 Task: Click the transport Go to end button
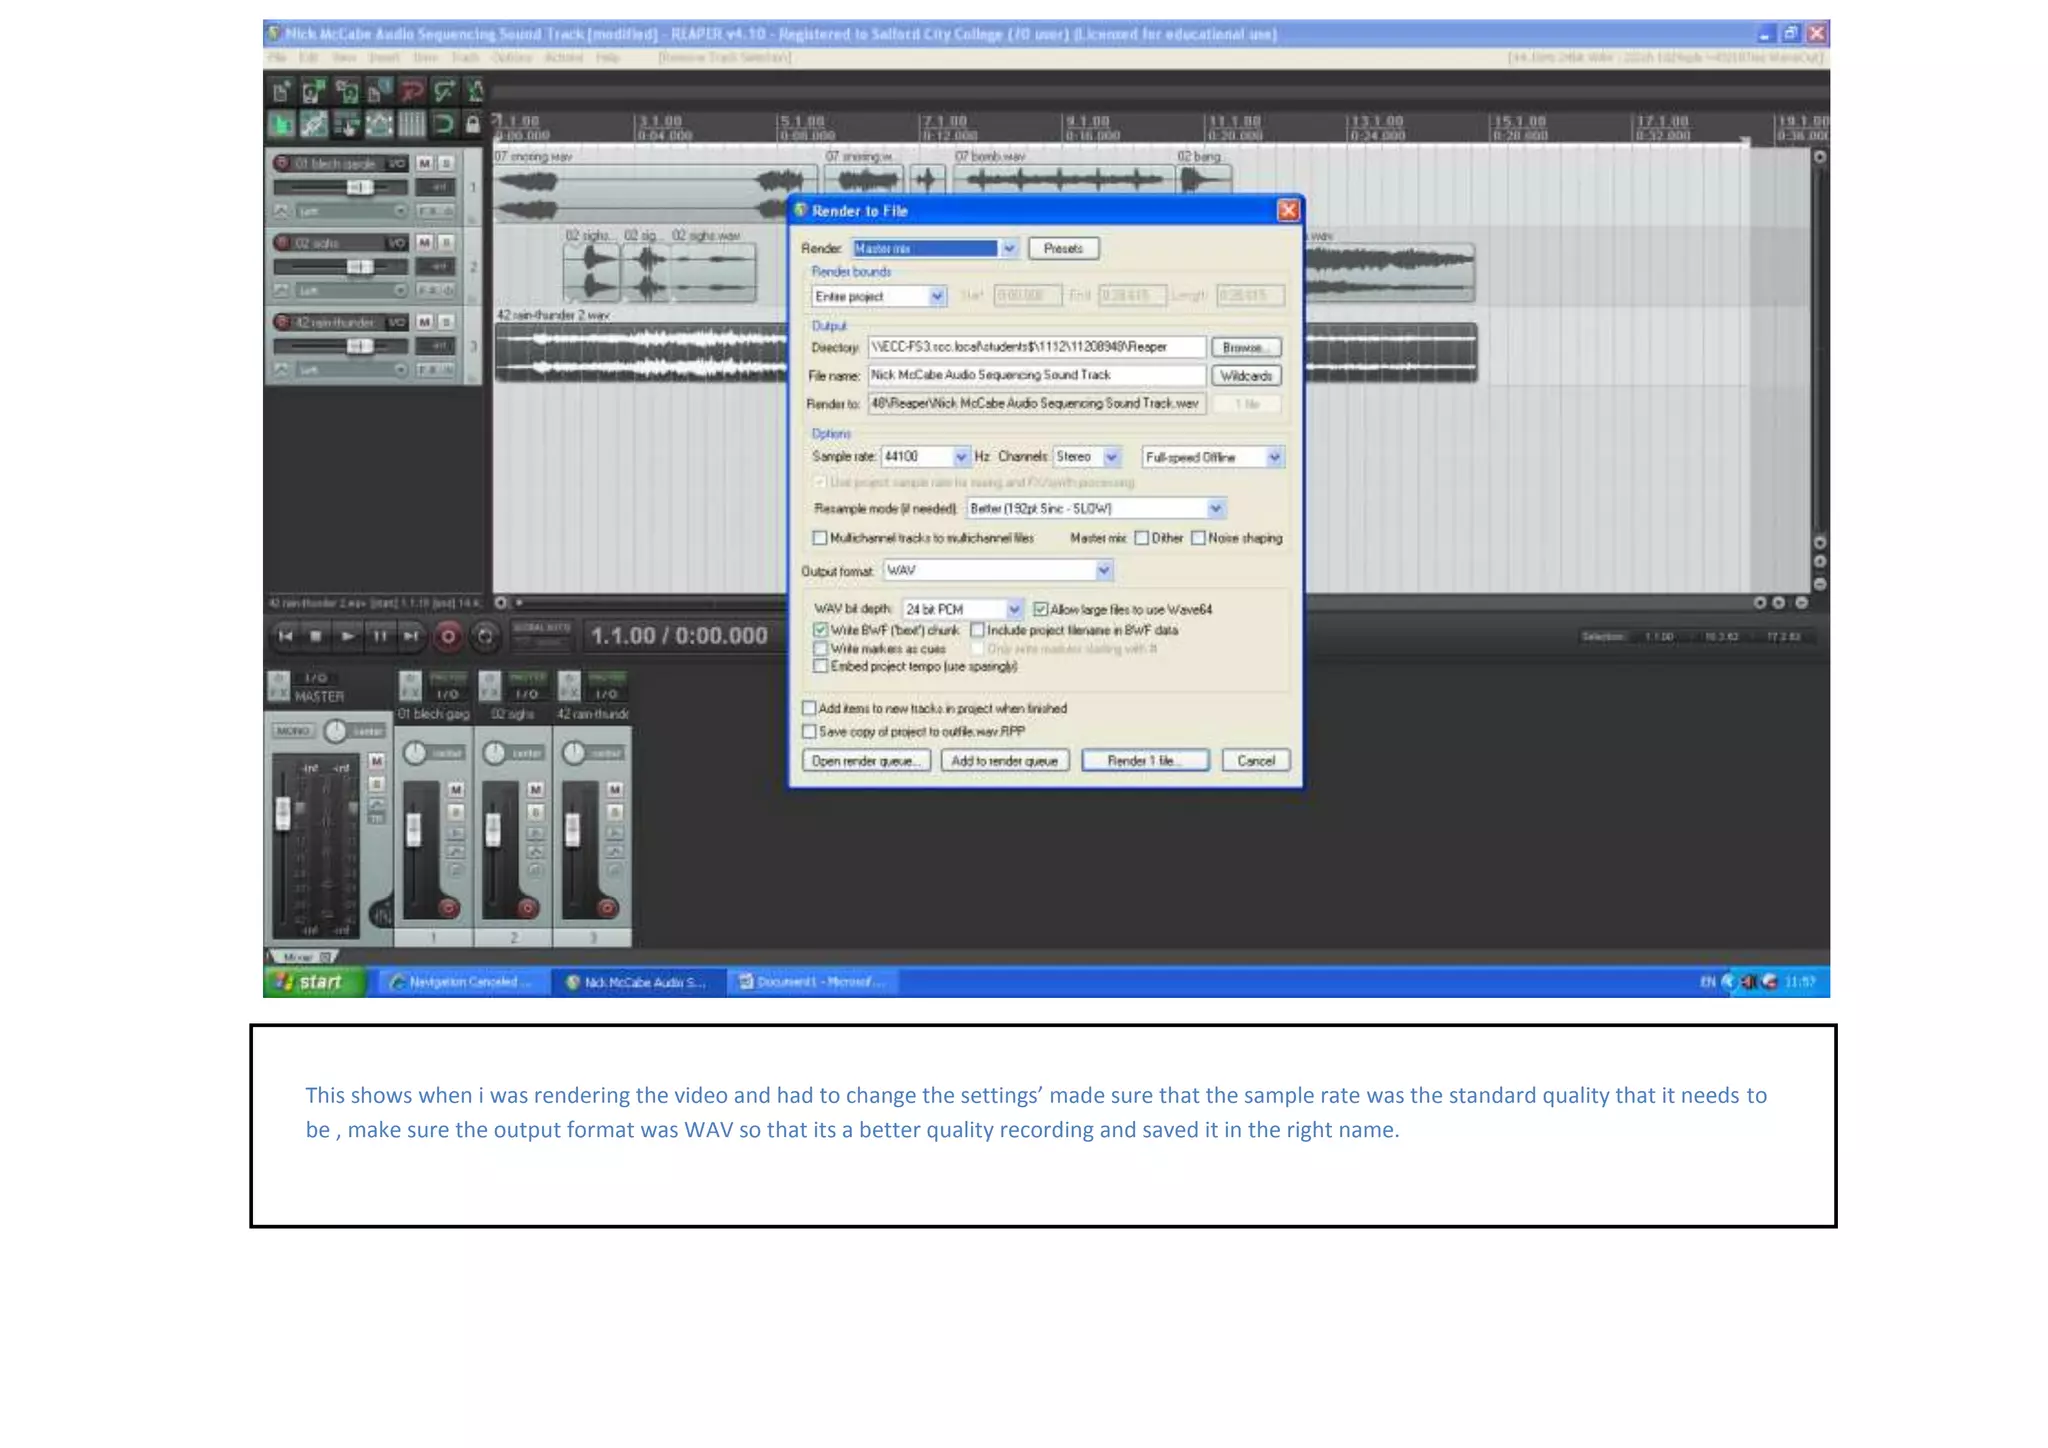coord(411,636)
